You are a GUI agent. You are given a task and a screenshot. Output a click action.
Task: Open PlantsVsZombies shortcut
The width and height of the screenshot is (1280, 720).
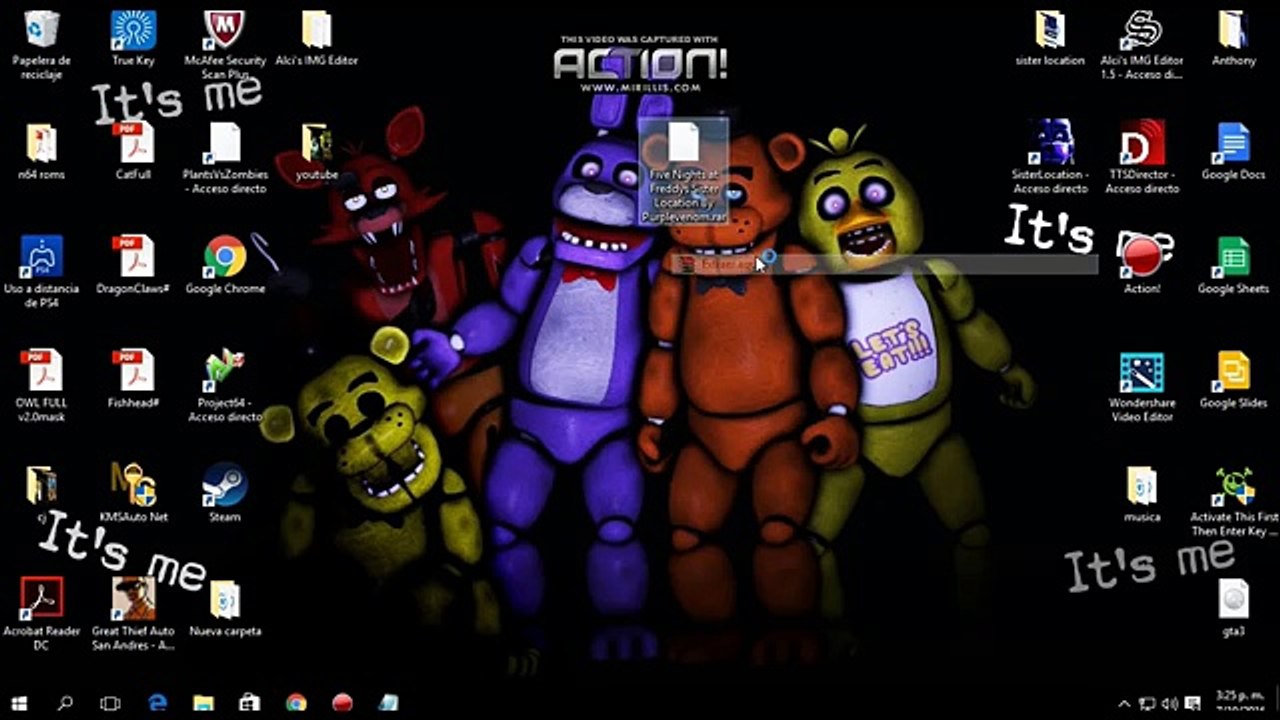coord(225,158)
